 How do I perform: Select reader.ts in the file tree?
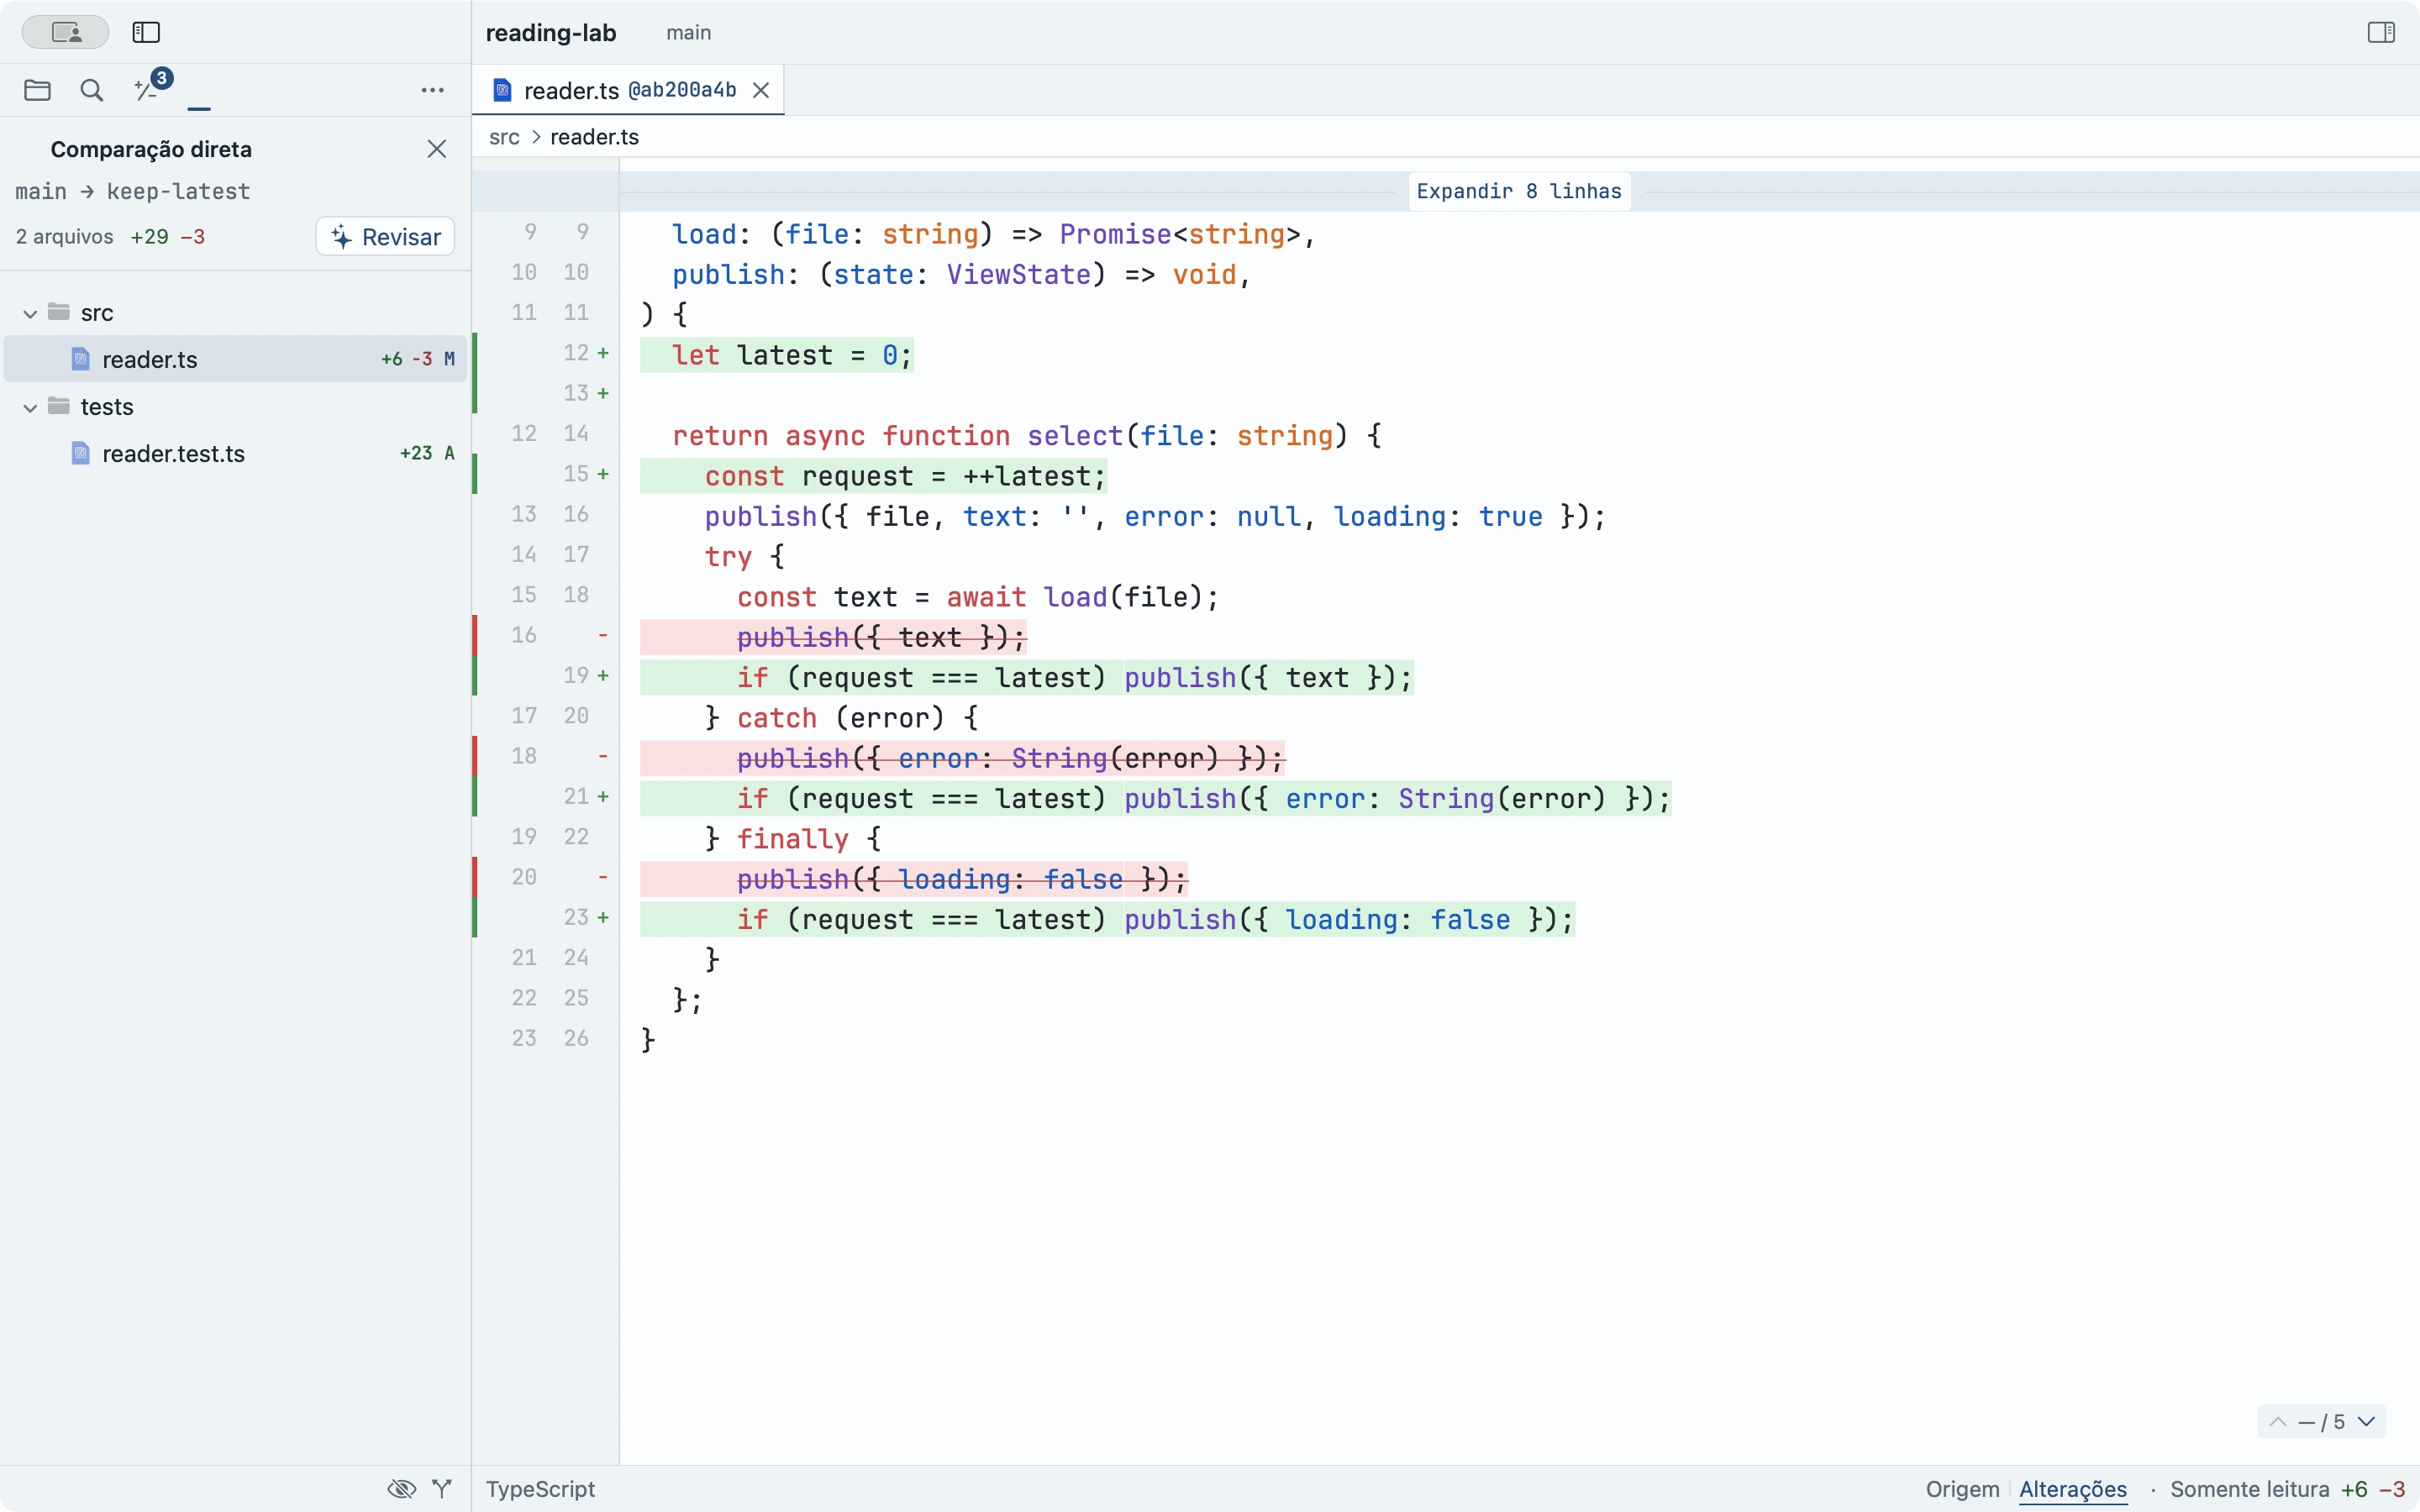point(235,359)
